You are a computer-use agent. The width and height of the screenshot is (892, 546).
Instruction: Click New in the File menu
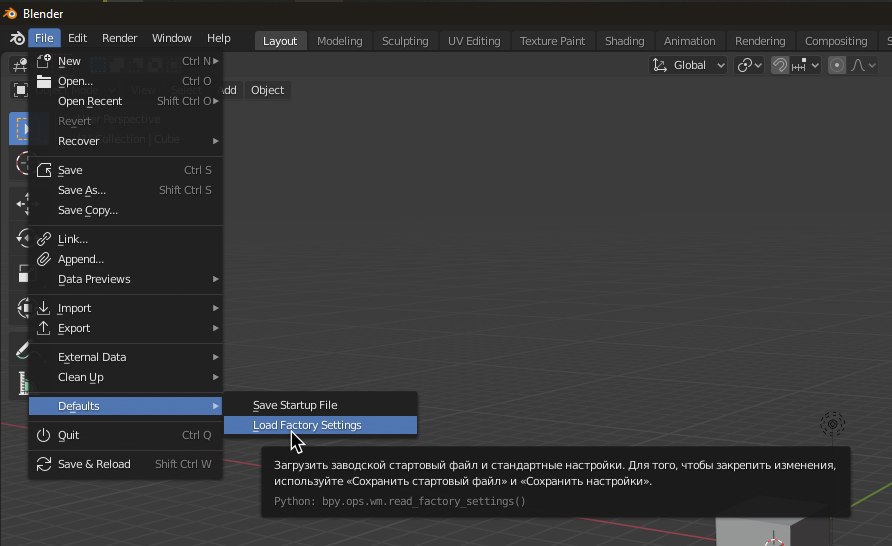click(x=125, y=61)
